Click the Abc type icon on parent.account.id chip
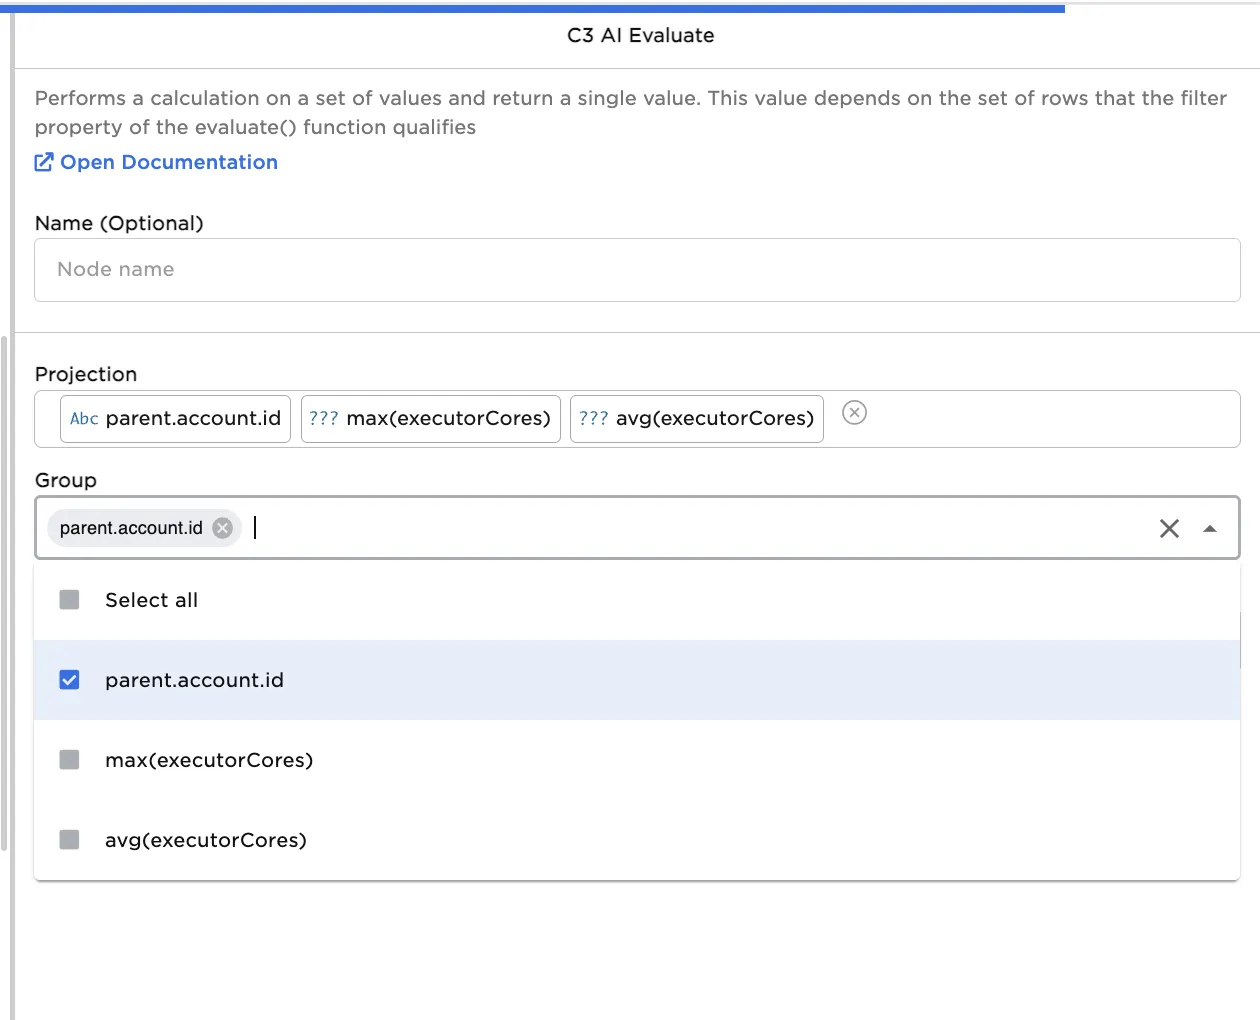 pos(83,419)
